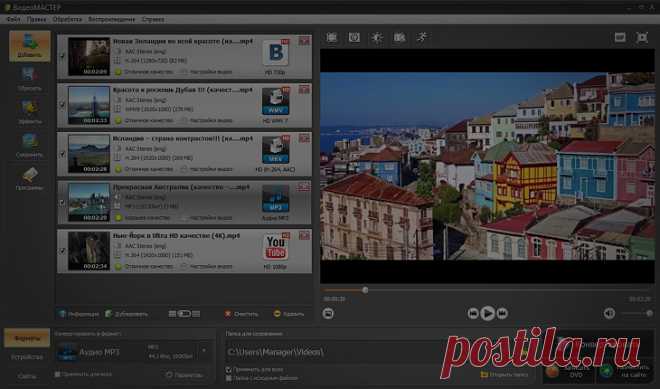The height and width of the screenshot is (389, 660).
Task: Uncheck the Нью-Йорк 4K video checkbox
Action: pos(63,251)
